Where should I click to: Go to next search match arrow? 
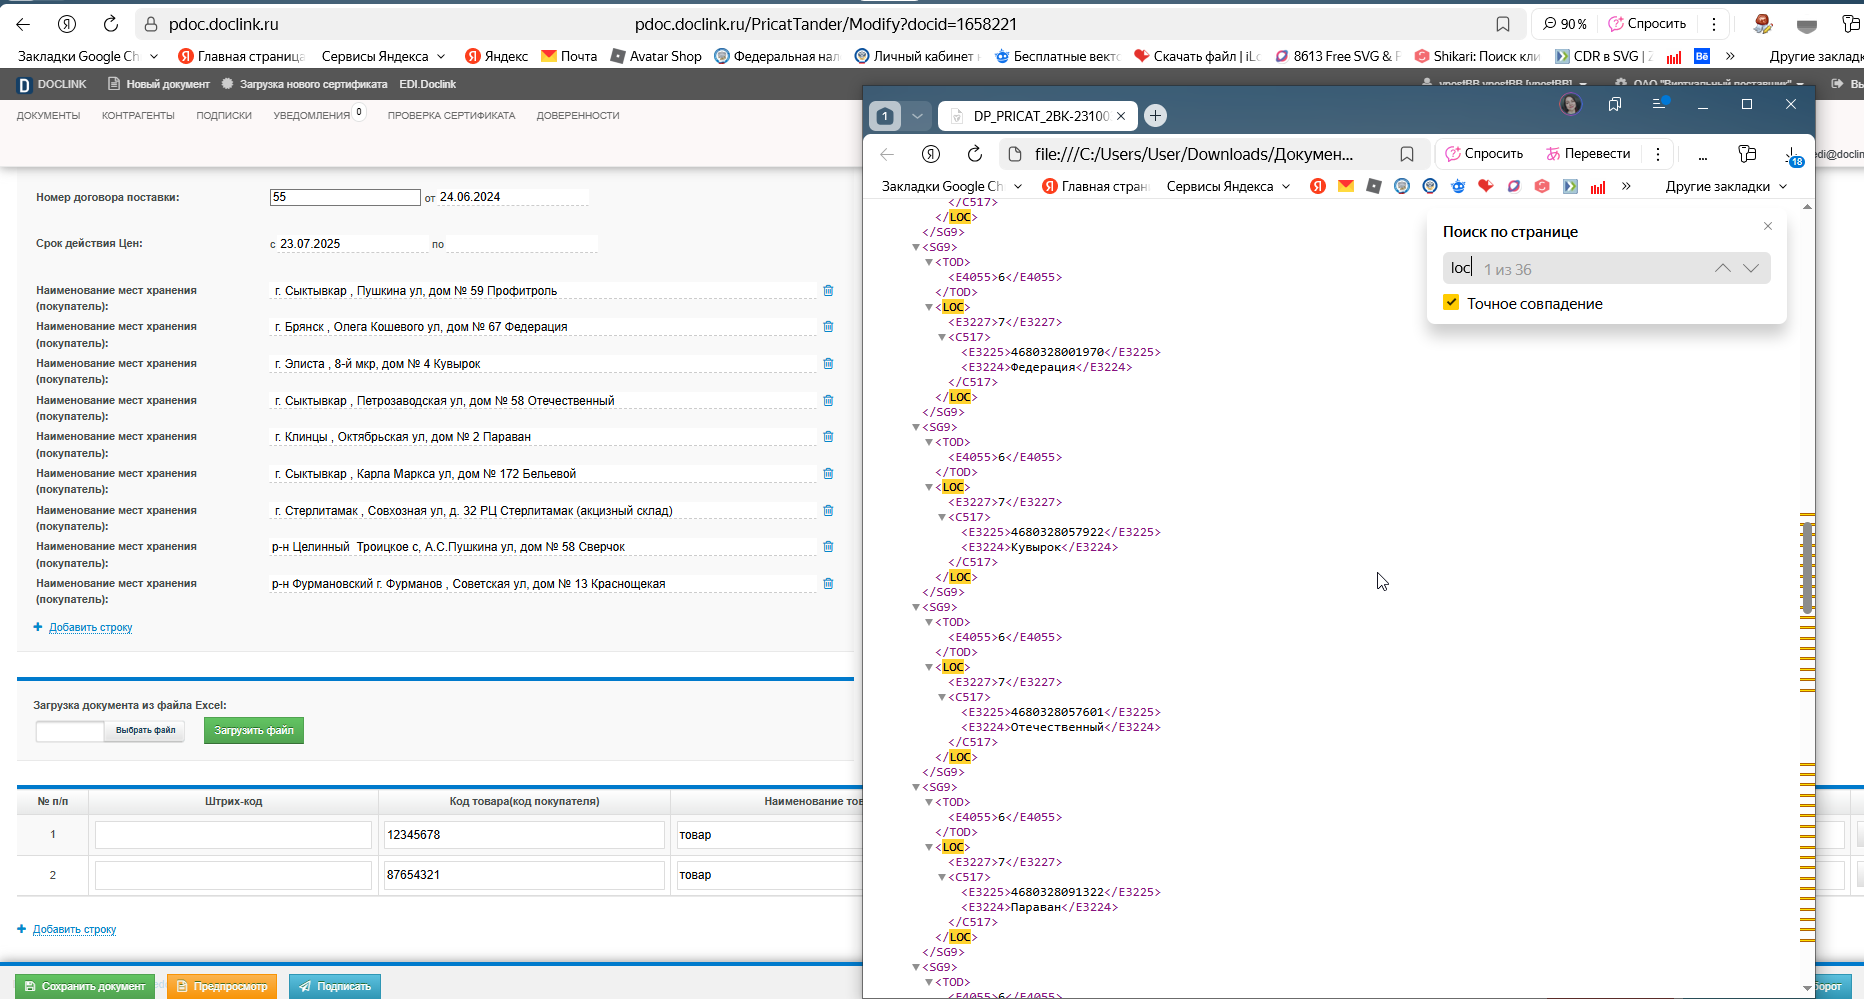pyautogui.click(x=1751, y=268)
